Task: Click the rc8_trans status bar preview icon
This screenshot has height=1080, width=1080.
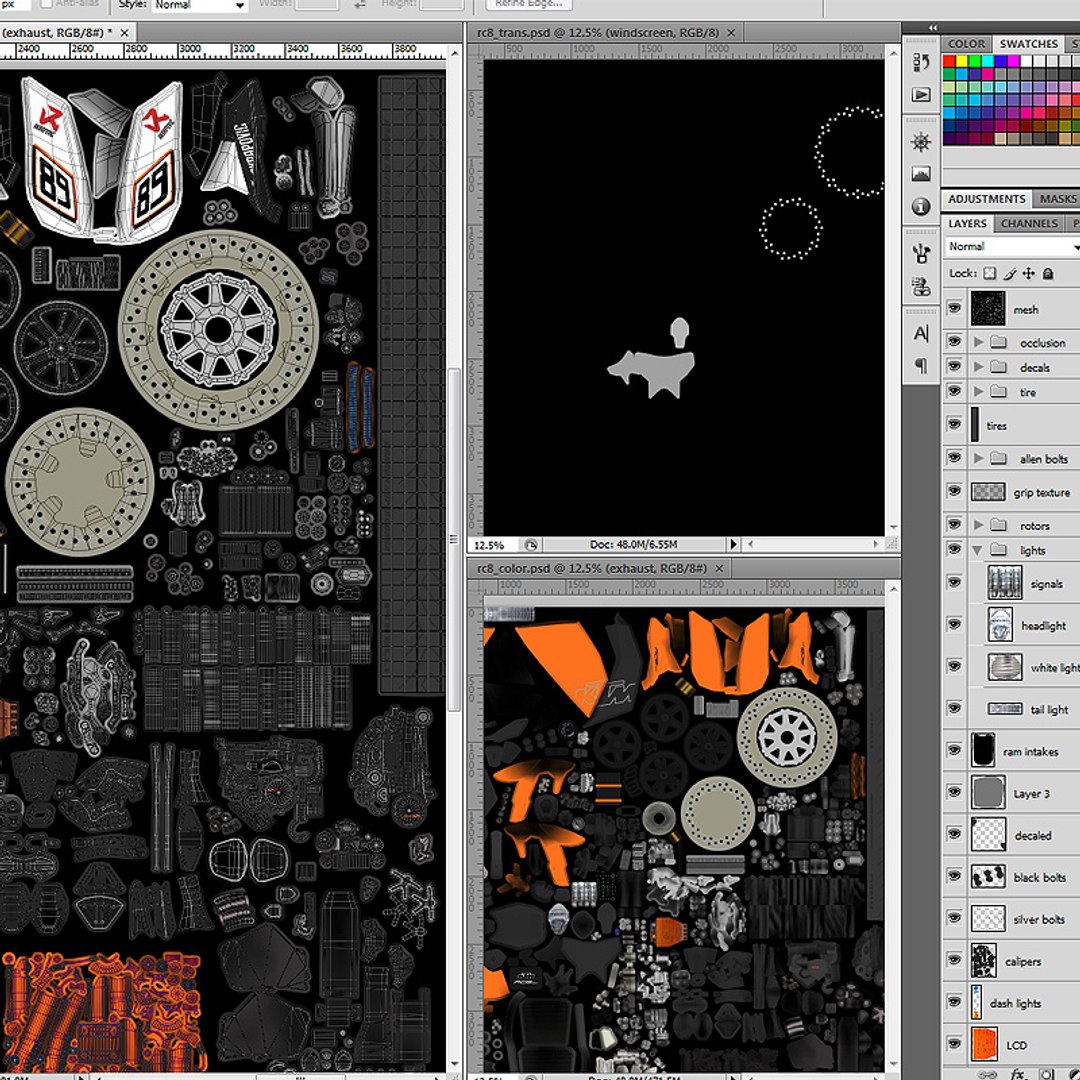Action: (x=530, y=545)
